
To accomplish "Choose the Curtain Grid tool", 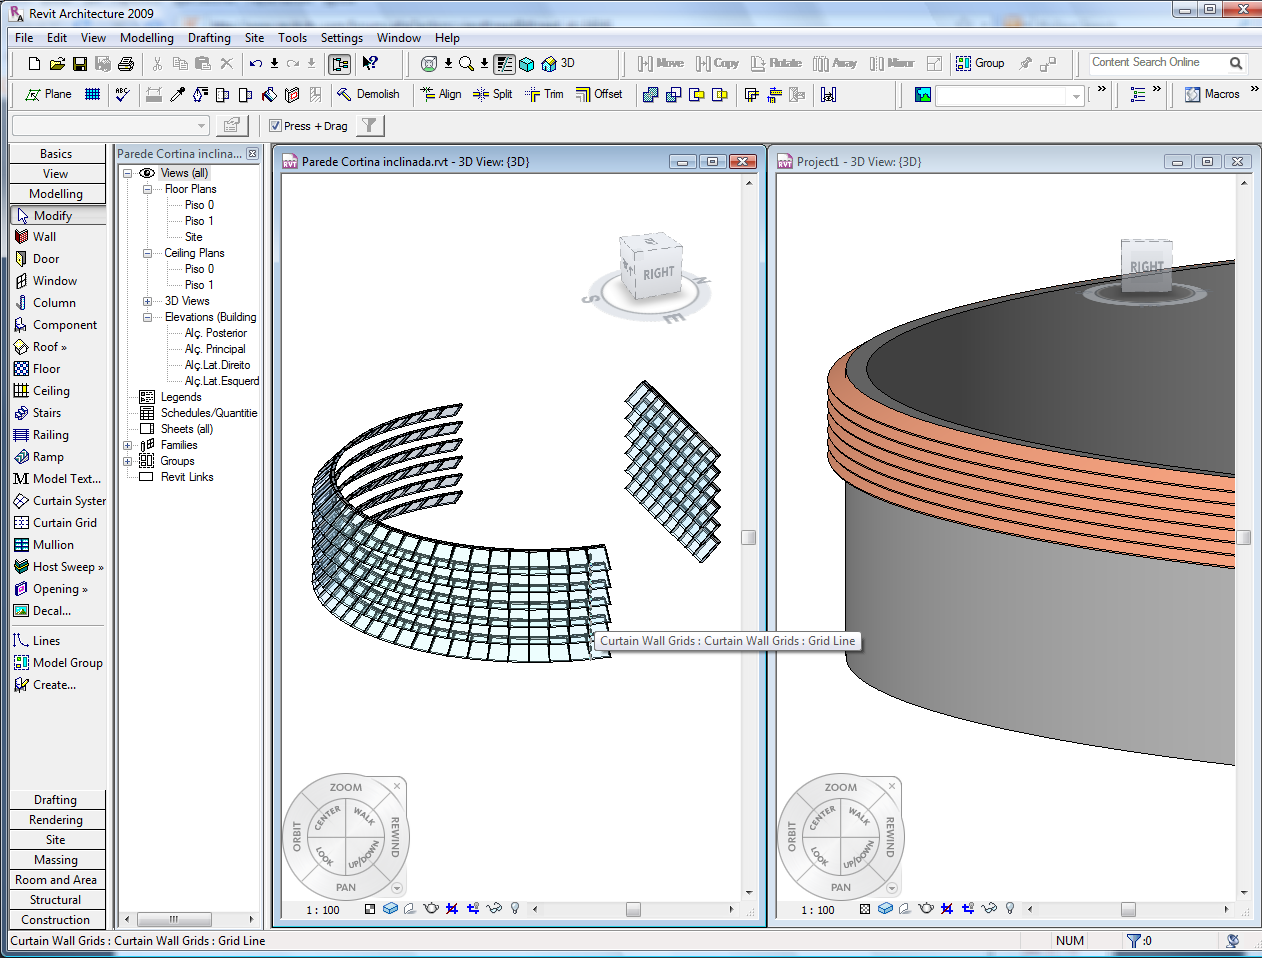I will pos(64,523).
